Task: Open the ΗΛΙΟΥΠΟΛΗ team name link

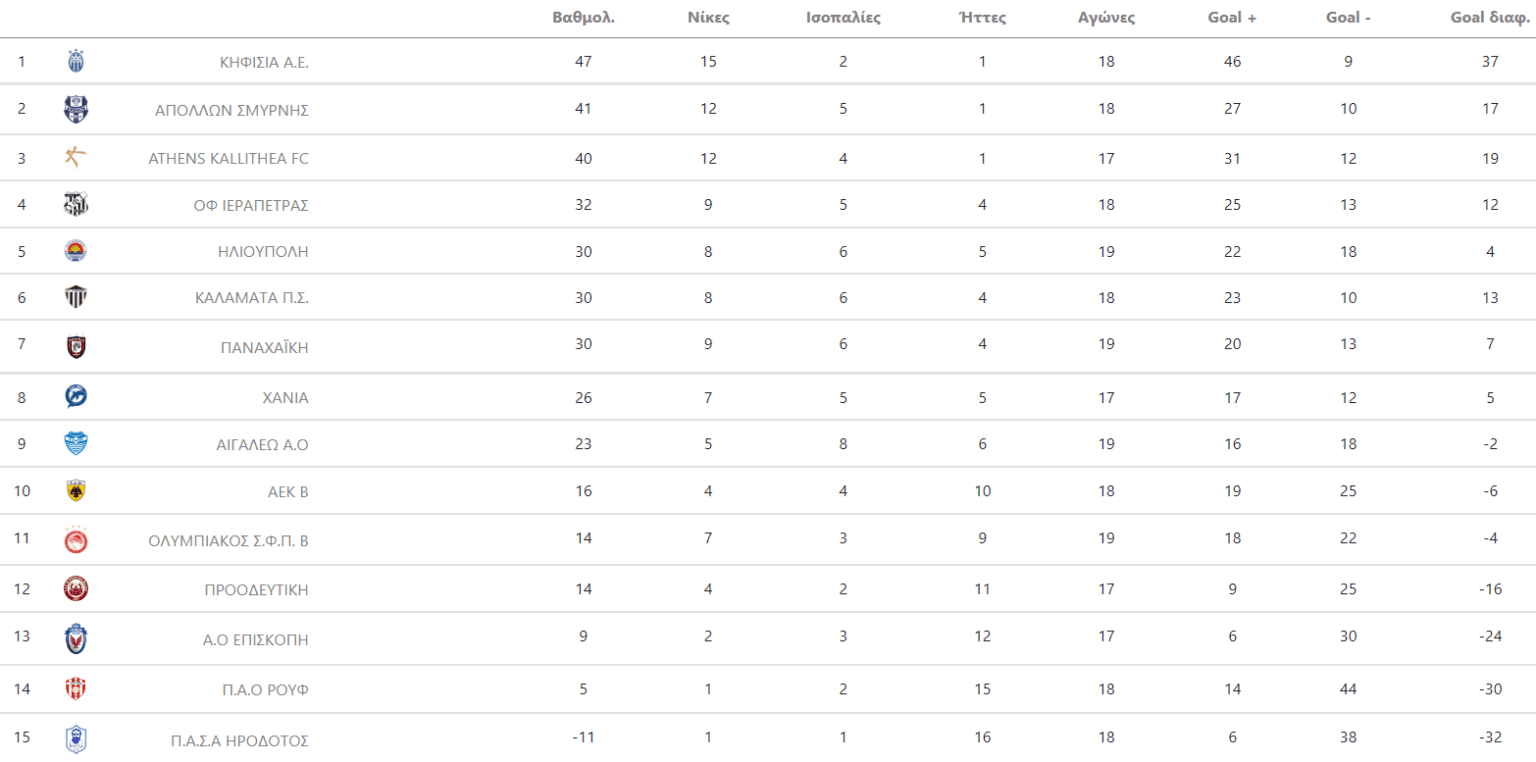Action: pos(263,251)
